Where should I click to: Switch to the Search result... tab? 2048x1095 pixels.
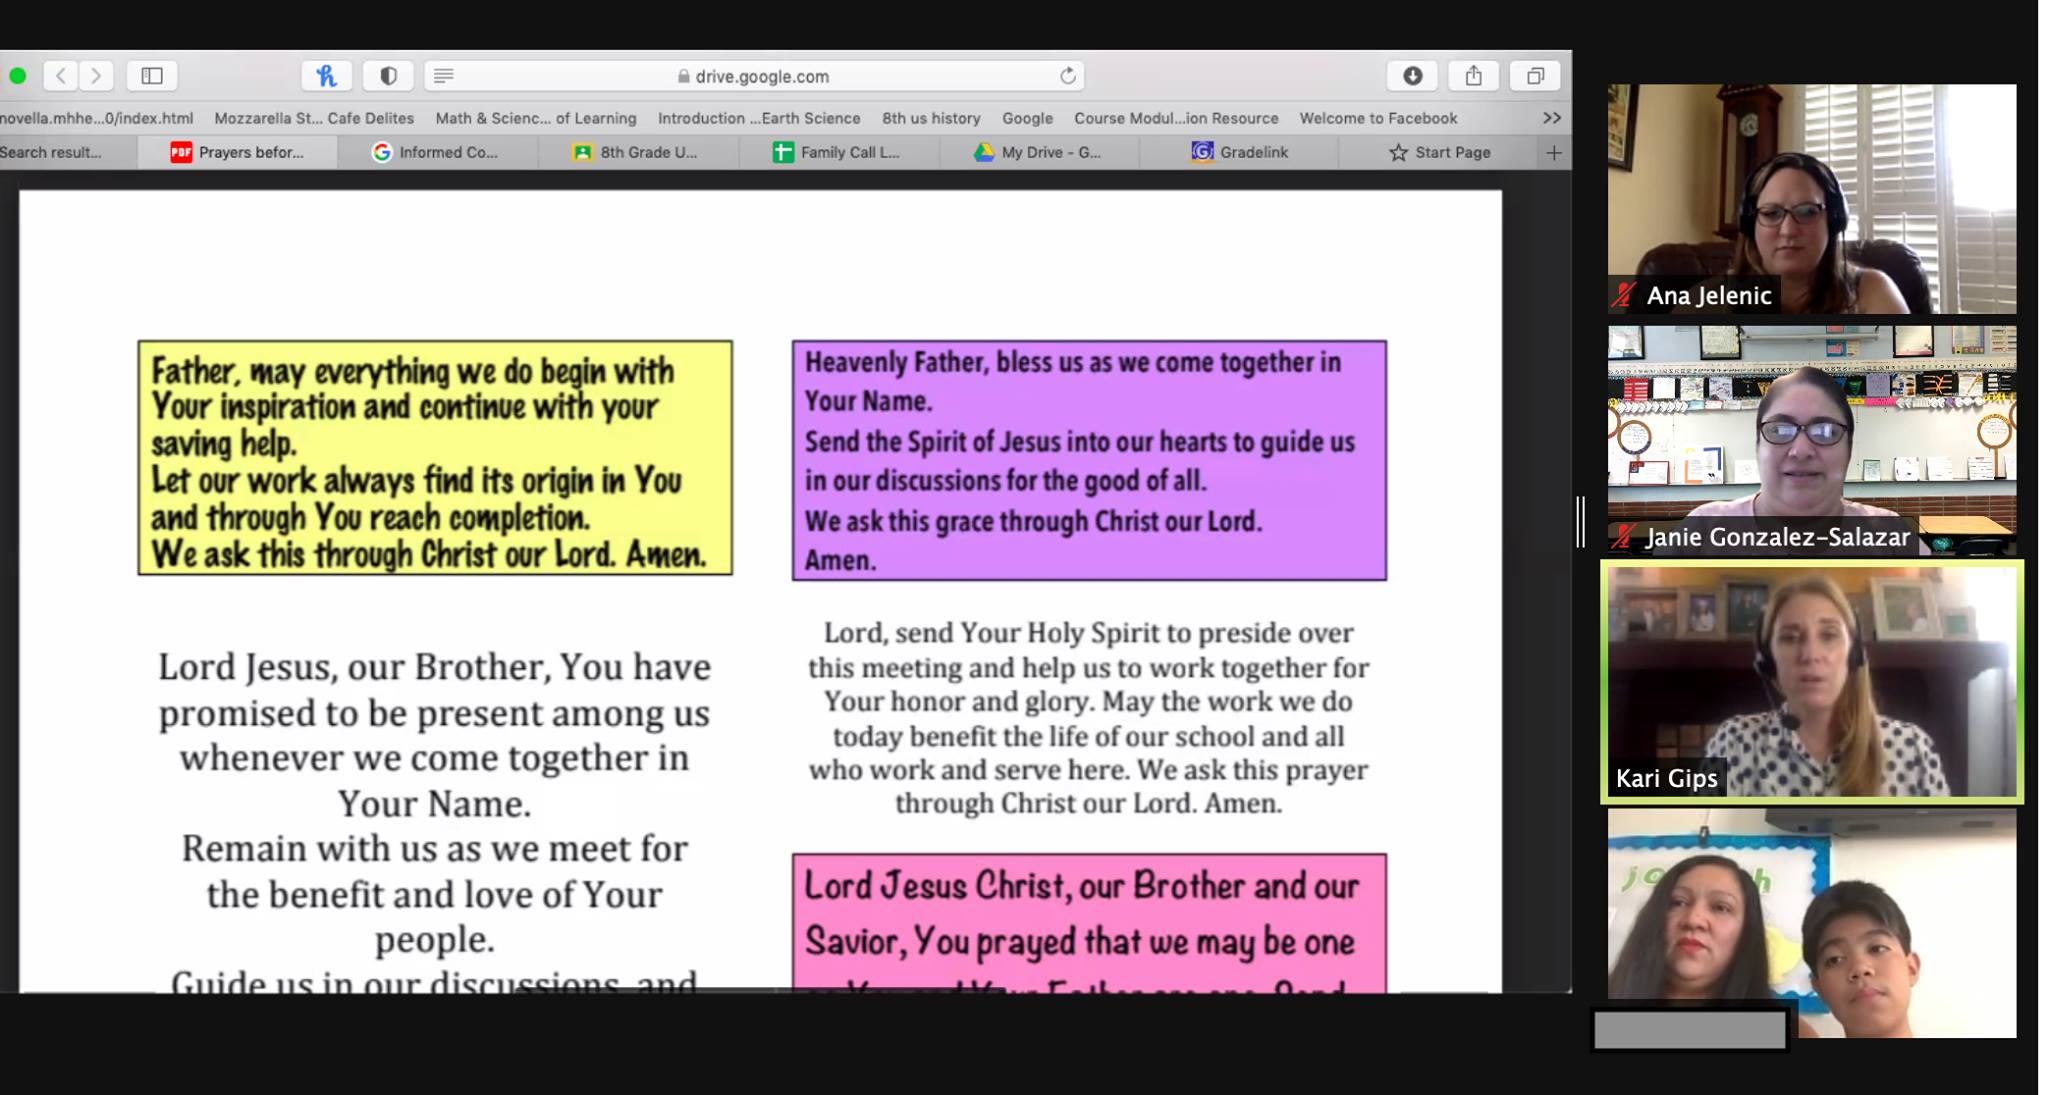[x=68, y=152]
